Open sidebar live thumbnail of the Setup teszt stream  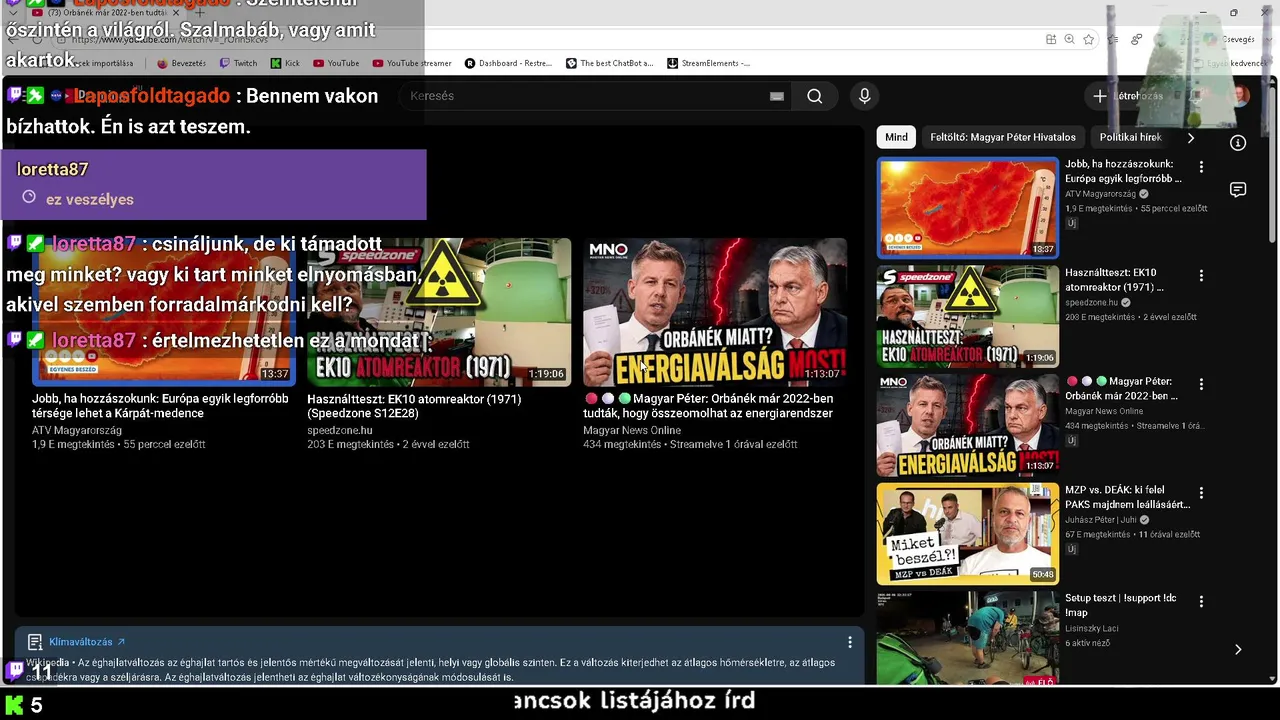(x=967, y=638)
